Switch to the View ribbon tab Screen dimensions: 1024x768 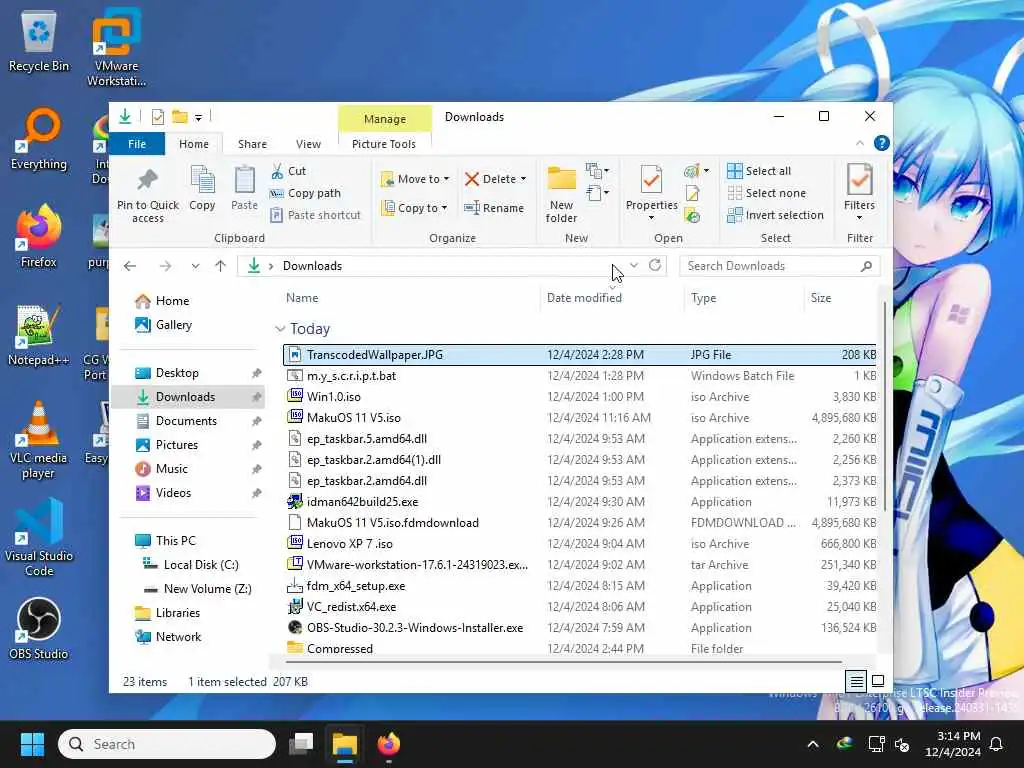click(x=308, y=144)
